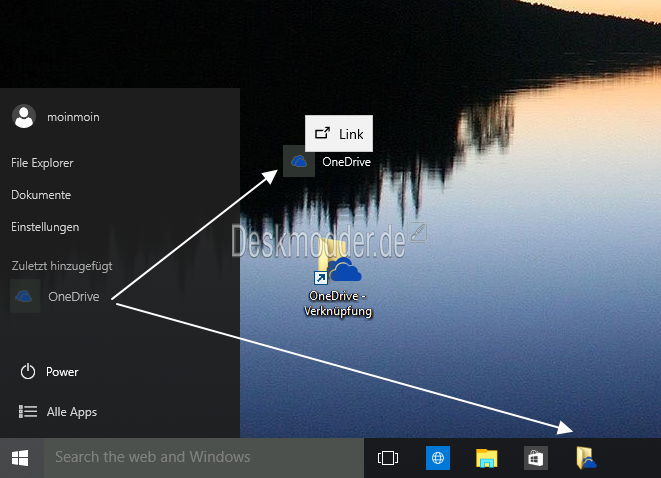Open the Store icon on the taskbar
The height and width of the screenshot is (478, 661).
tap(536, 458)
